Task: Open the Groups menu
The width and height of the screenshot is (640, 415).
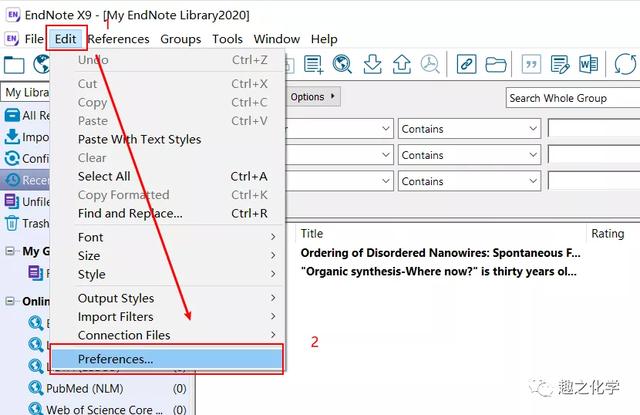Action: coord(180,39)
